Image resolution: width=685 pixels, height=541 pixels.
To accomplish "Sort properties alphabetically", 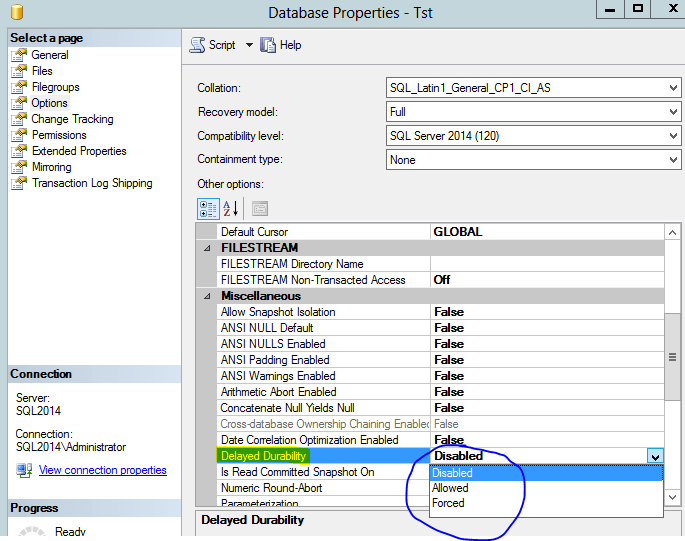I will (230, 208).
